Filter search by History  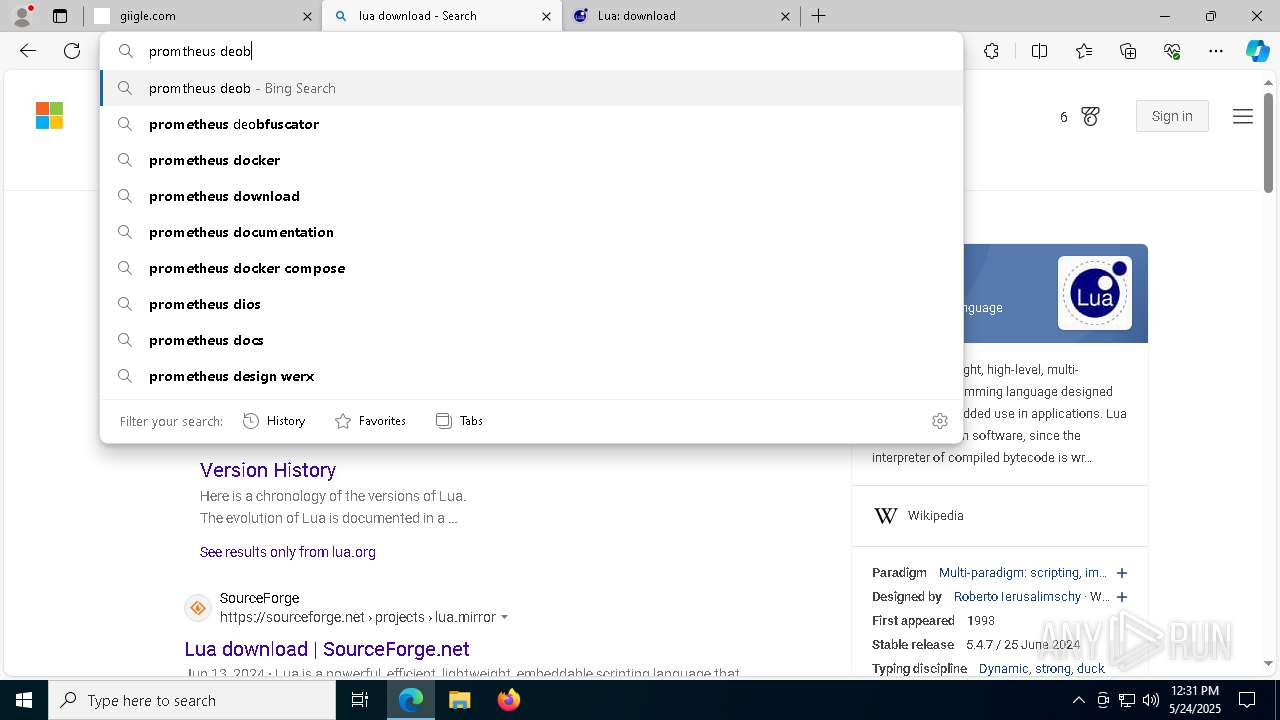pos(274,421)
